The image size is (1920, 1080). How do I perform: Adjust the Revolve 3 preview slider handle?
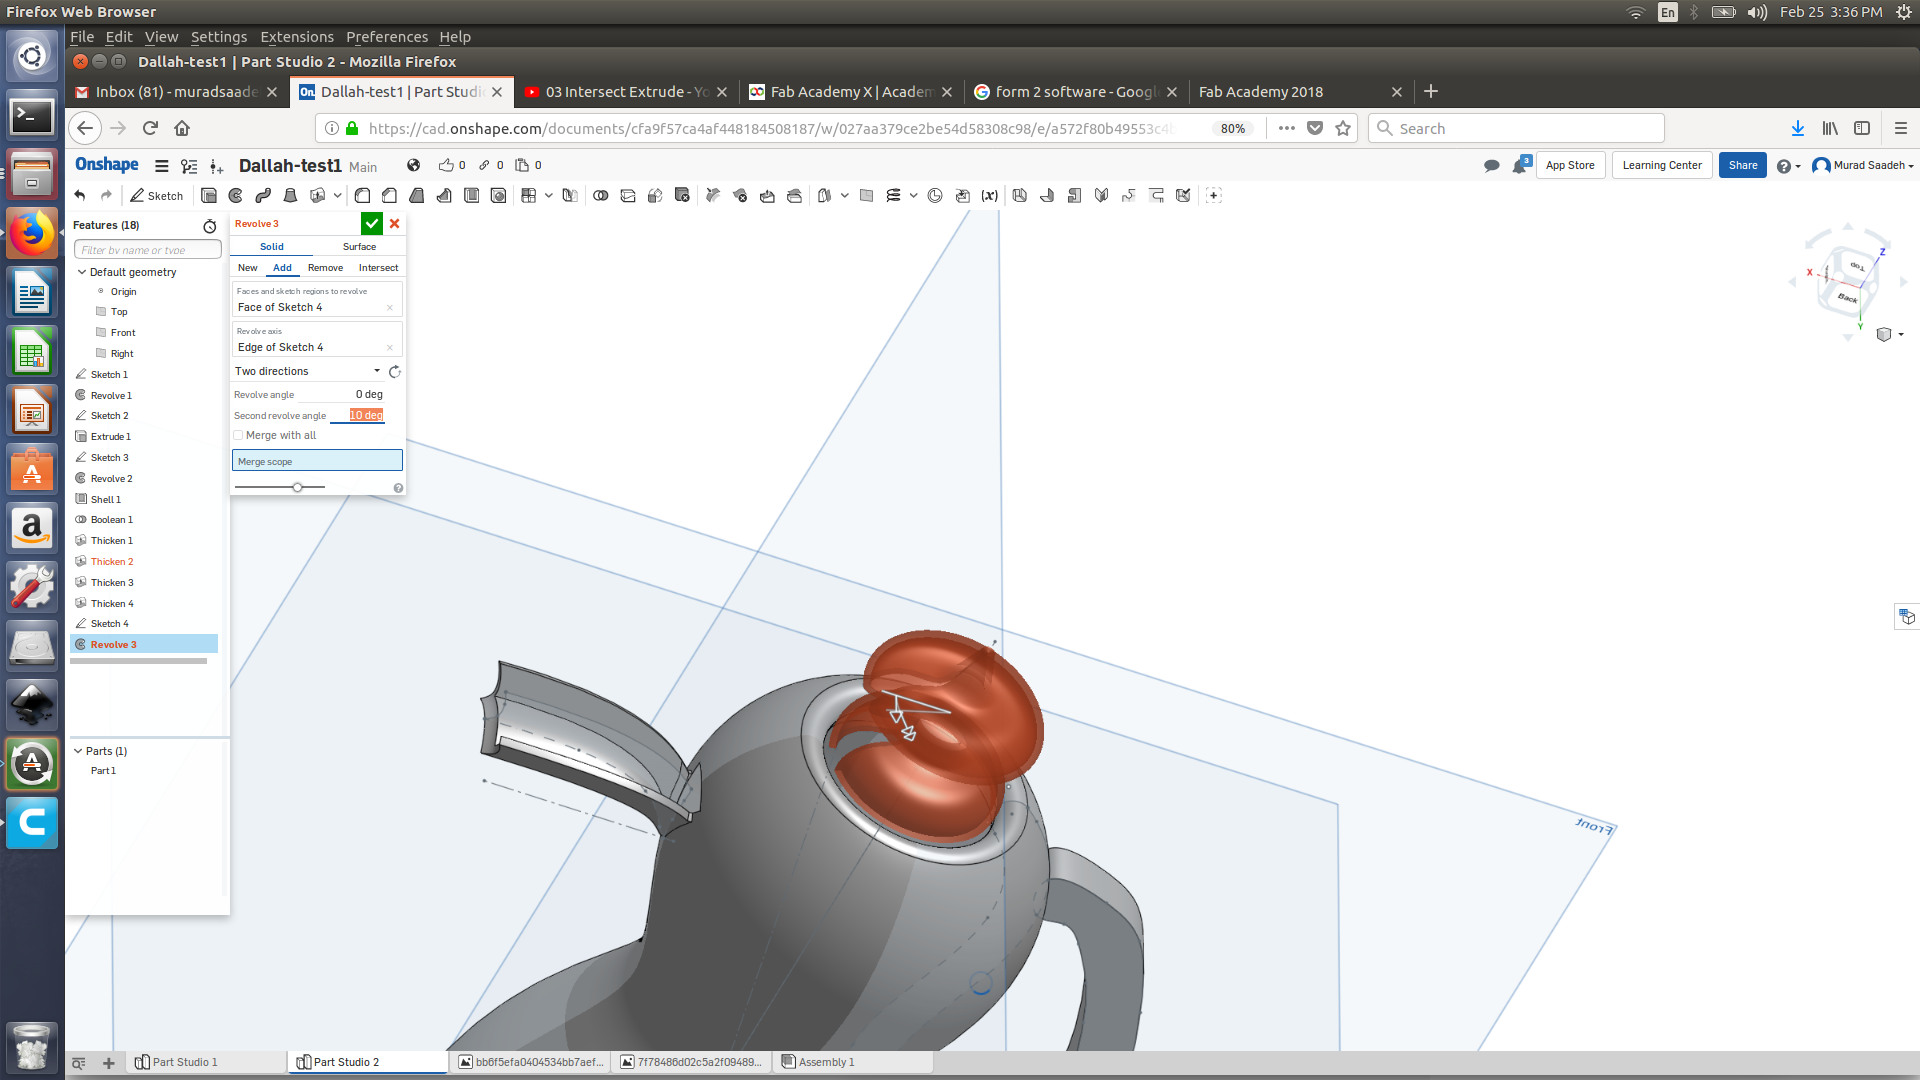point(297,487)
